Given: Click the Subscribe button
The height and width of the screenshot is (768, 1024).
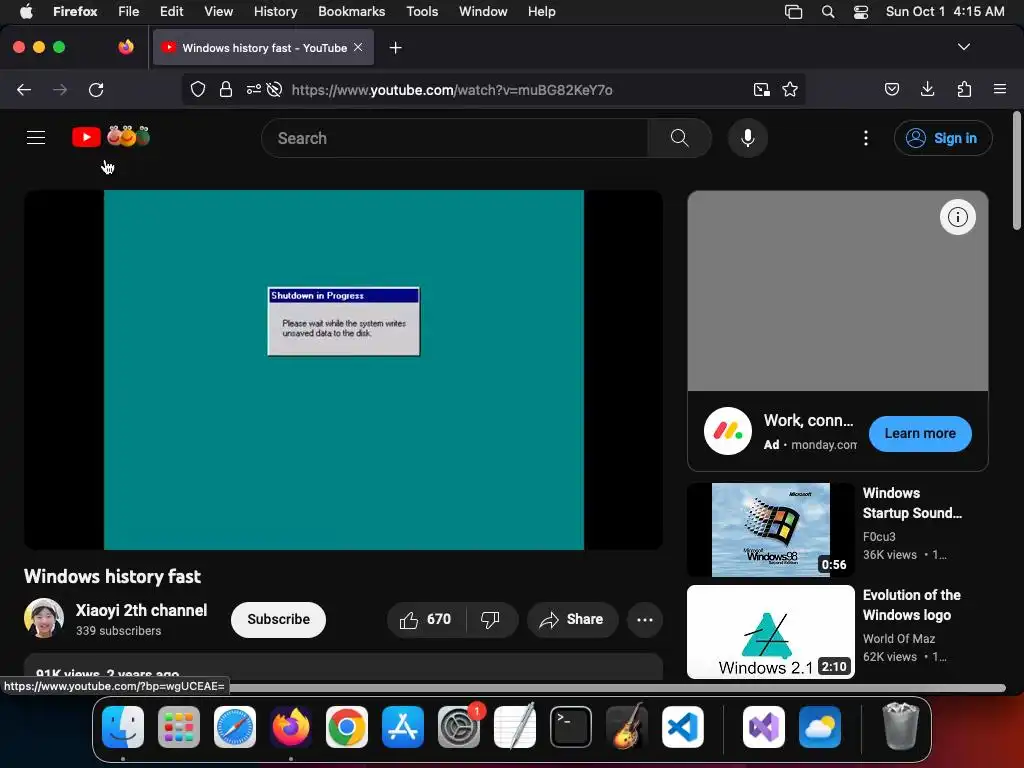Looking at the screenshot, I should coord(278,619).
